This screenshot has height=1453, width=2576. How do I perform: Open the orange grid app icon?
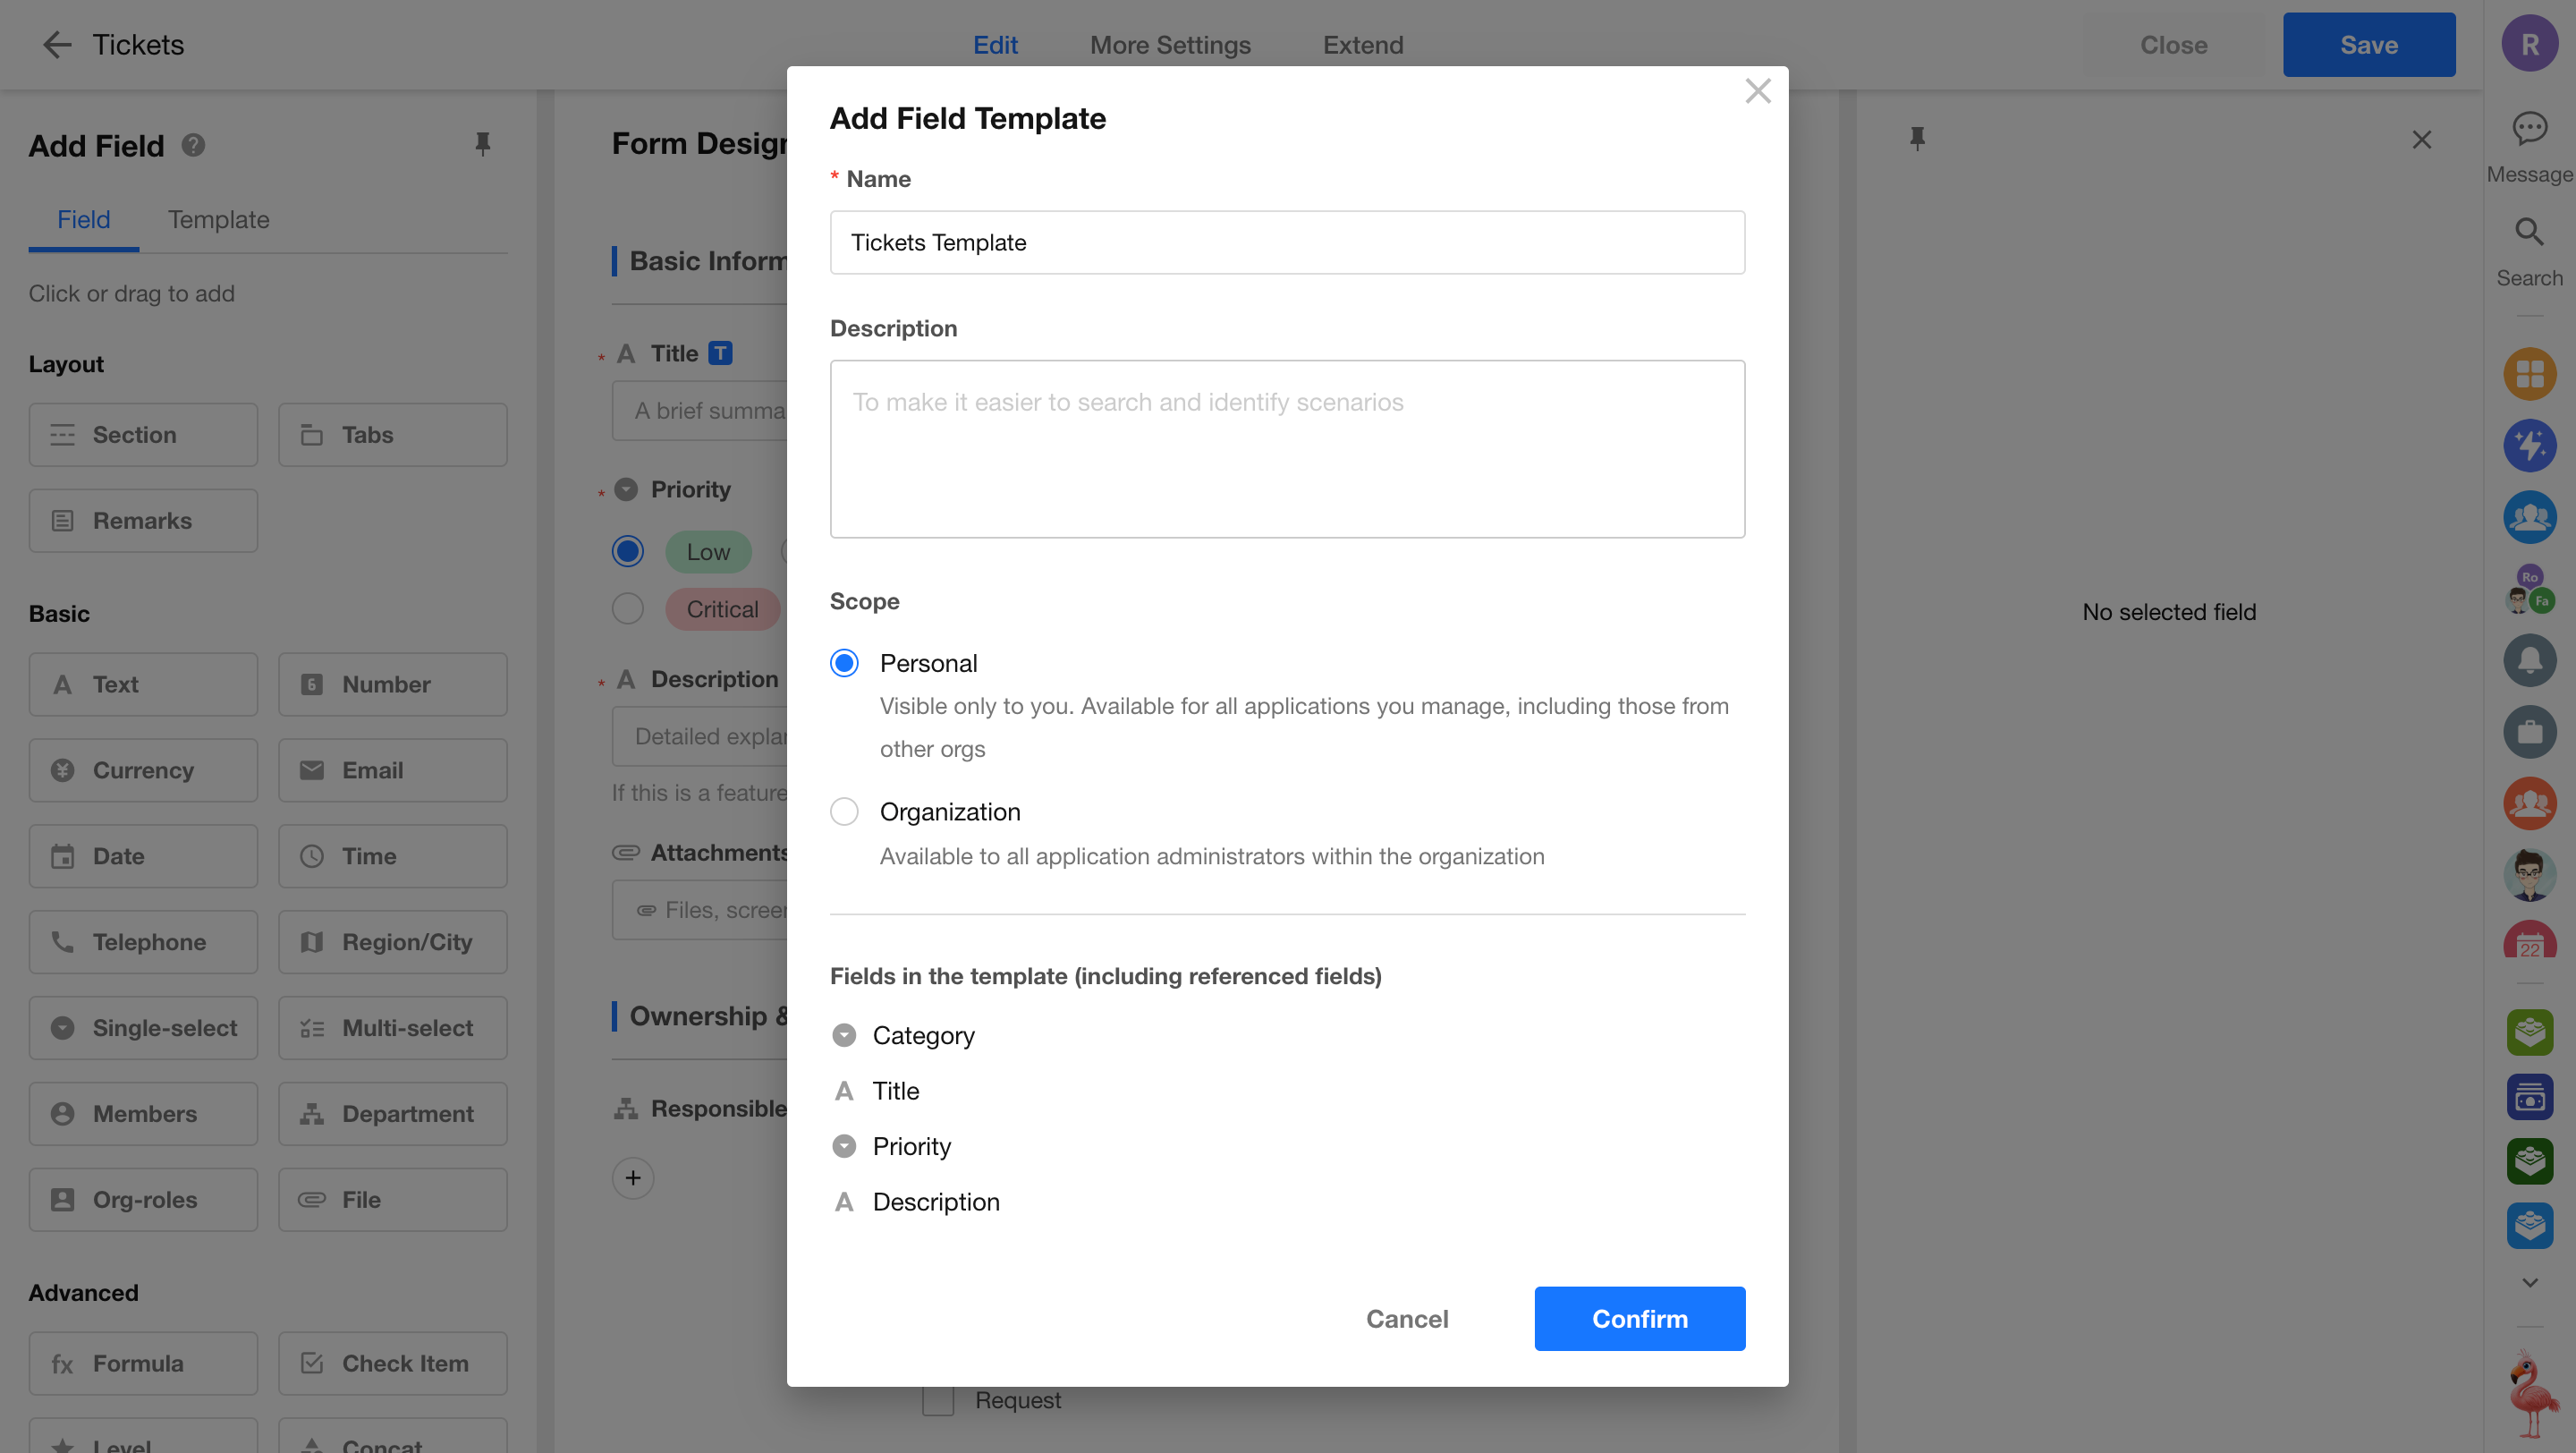(2529, 374)
